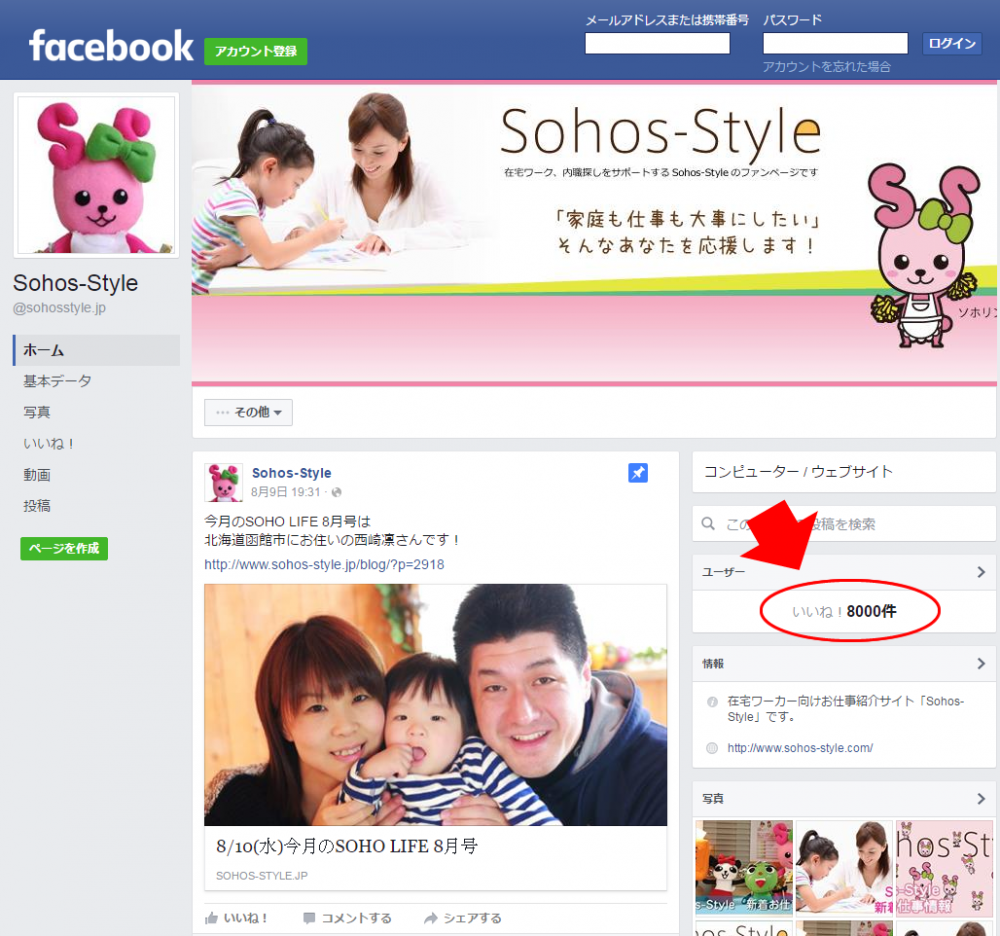Click the post timestamp 8月9日 19:31
Screen dimensions: 1000x936
coord(285,492)
